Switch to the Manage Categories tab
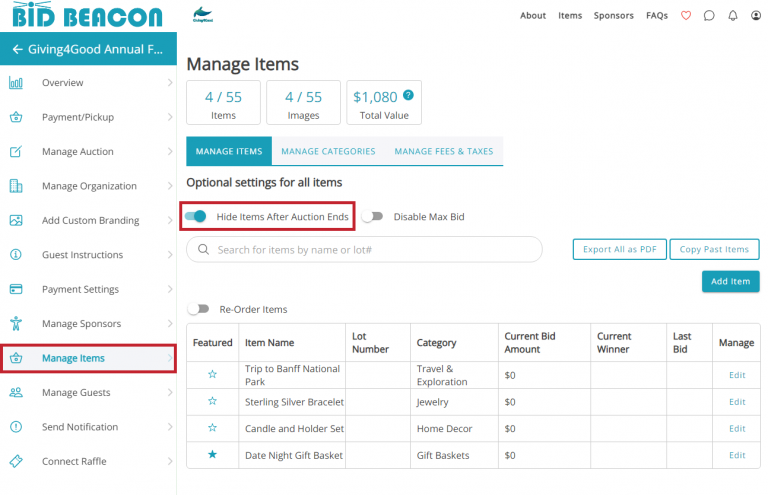This screenshot has height=495, width=768. coord(328,151)
